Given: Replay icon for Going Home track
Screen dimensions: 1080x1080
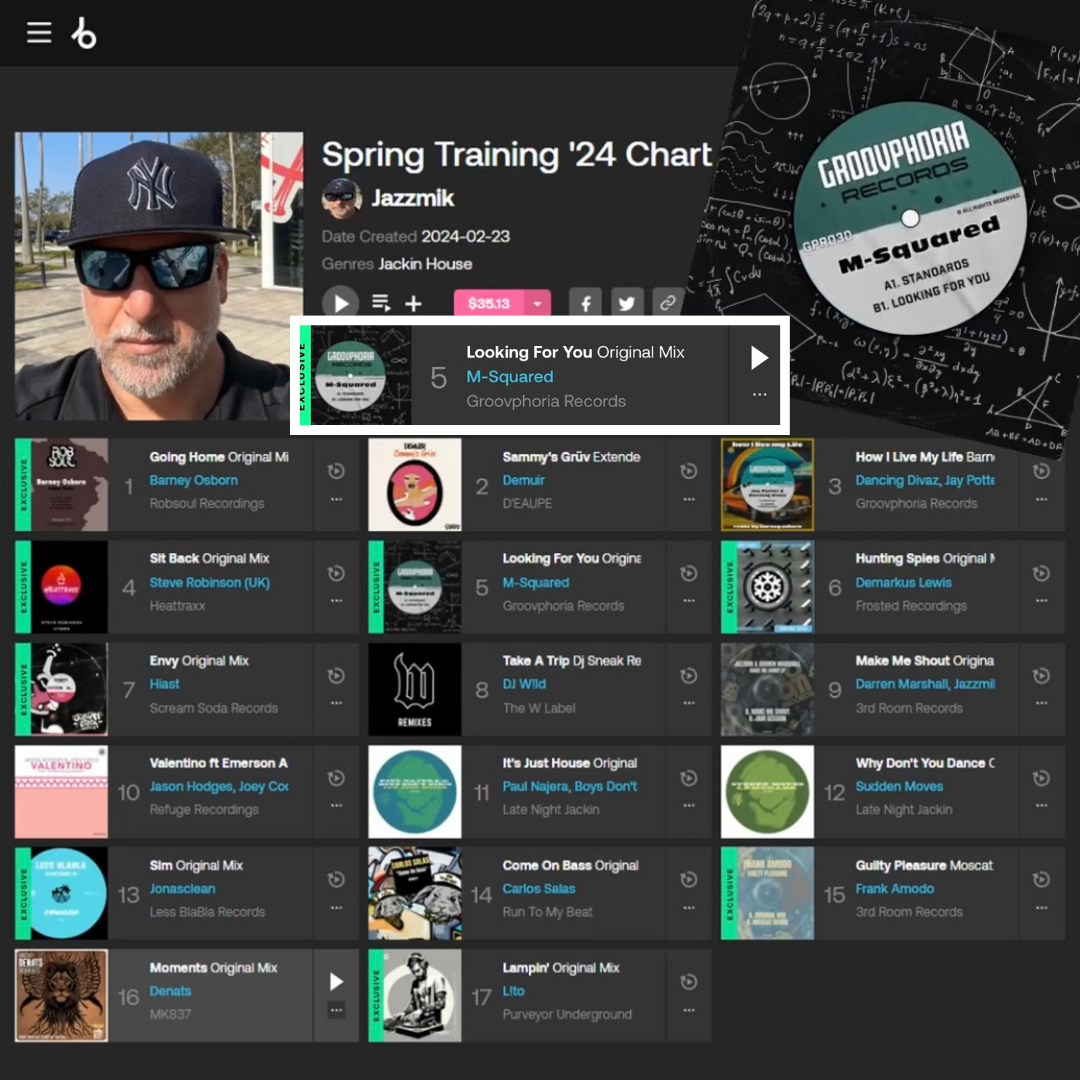Looking at the screenshot, I should pos(336,471).
